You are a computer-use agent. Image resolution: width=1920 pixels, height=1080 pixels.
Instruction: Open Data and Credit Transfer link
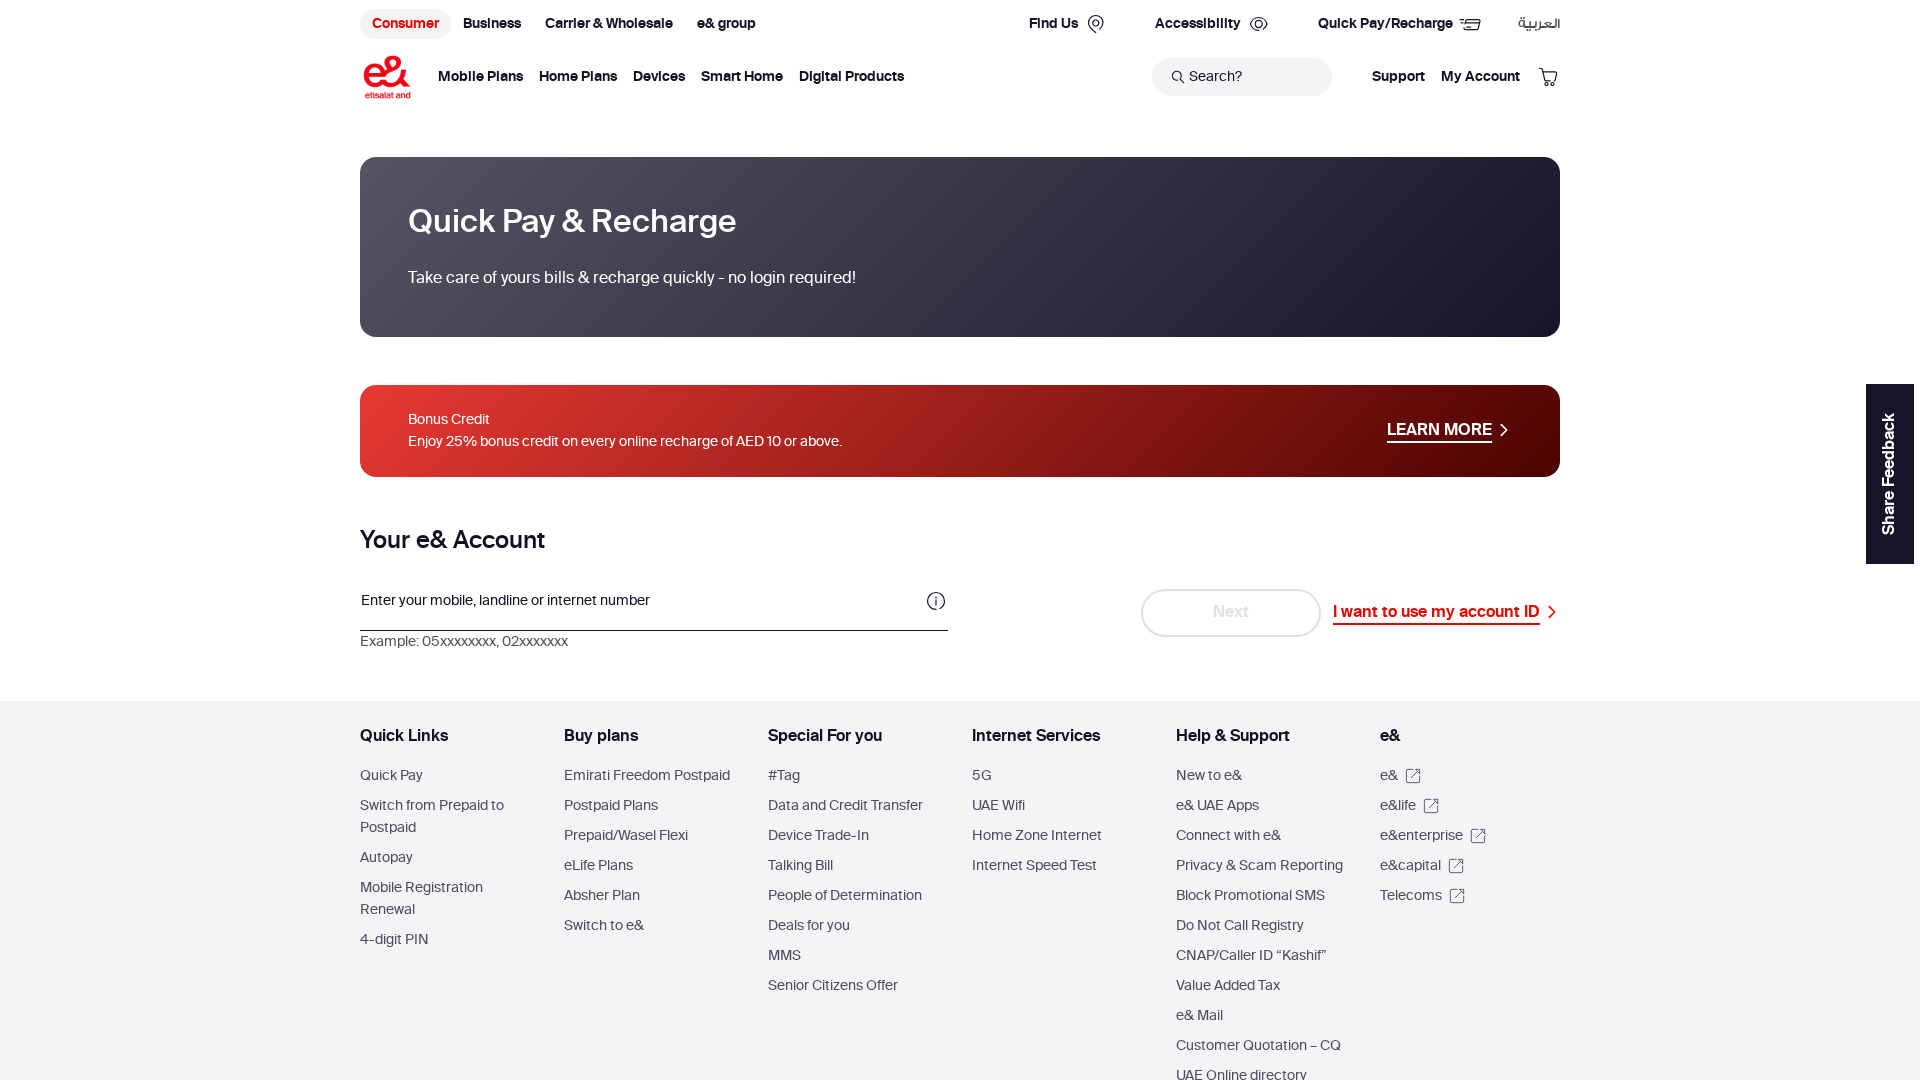click(845, 806)
